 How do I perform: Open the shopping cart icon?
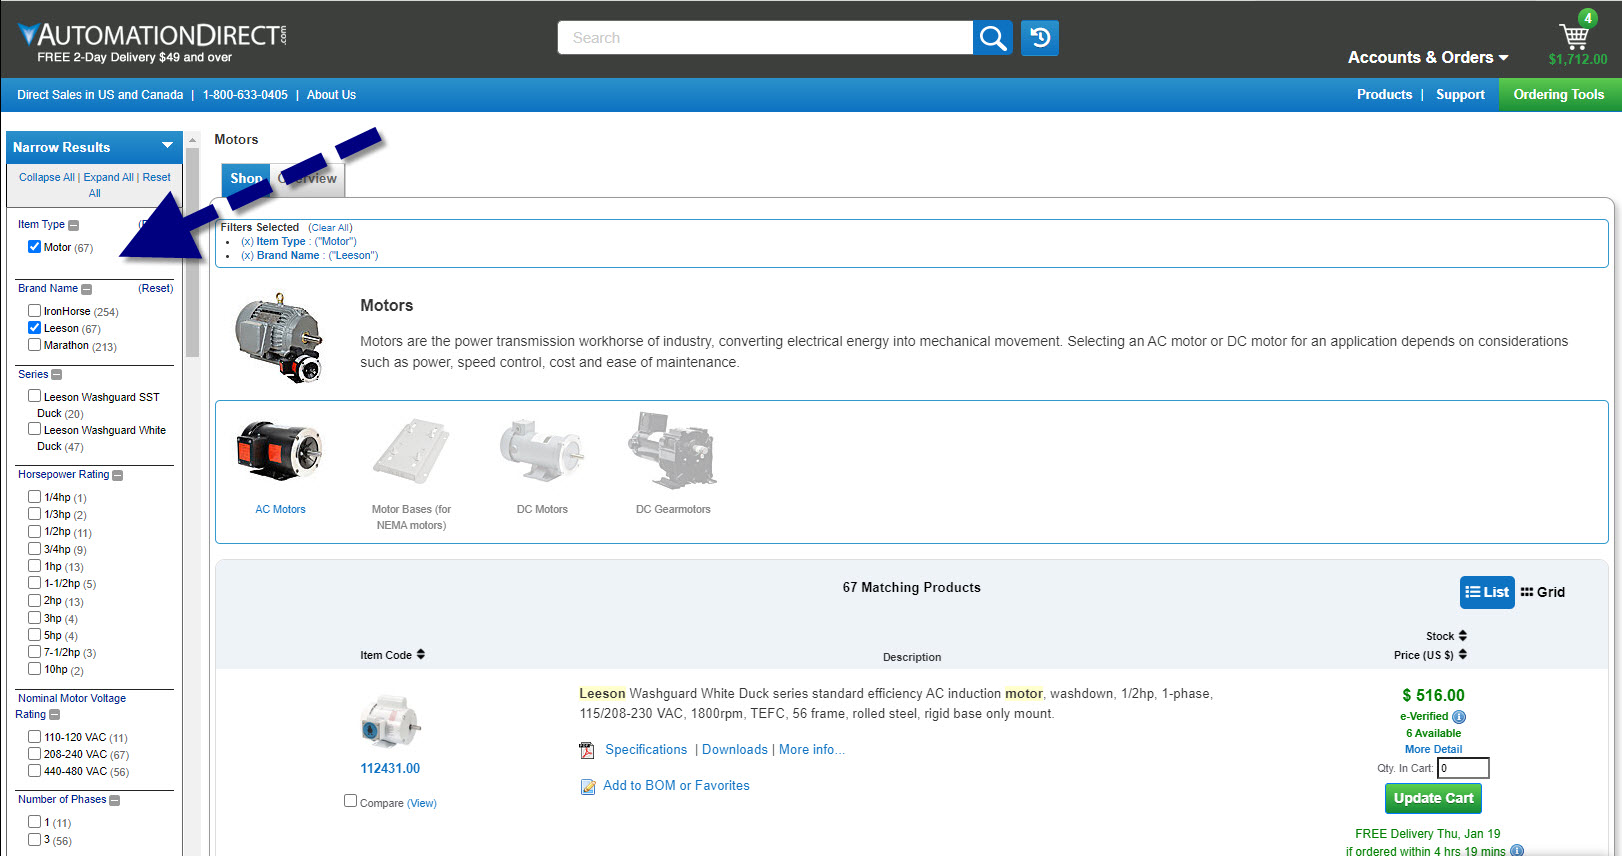1575,36
